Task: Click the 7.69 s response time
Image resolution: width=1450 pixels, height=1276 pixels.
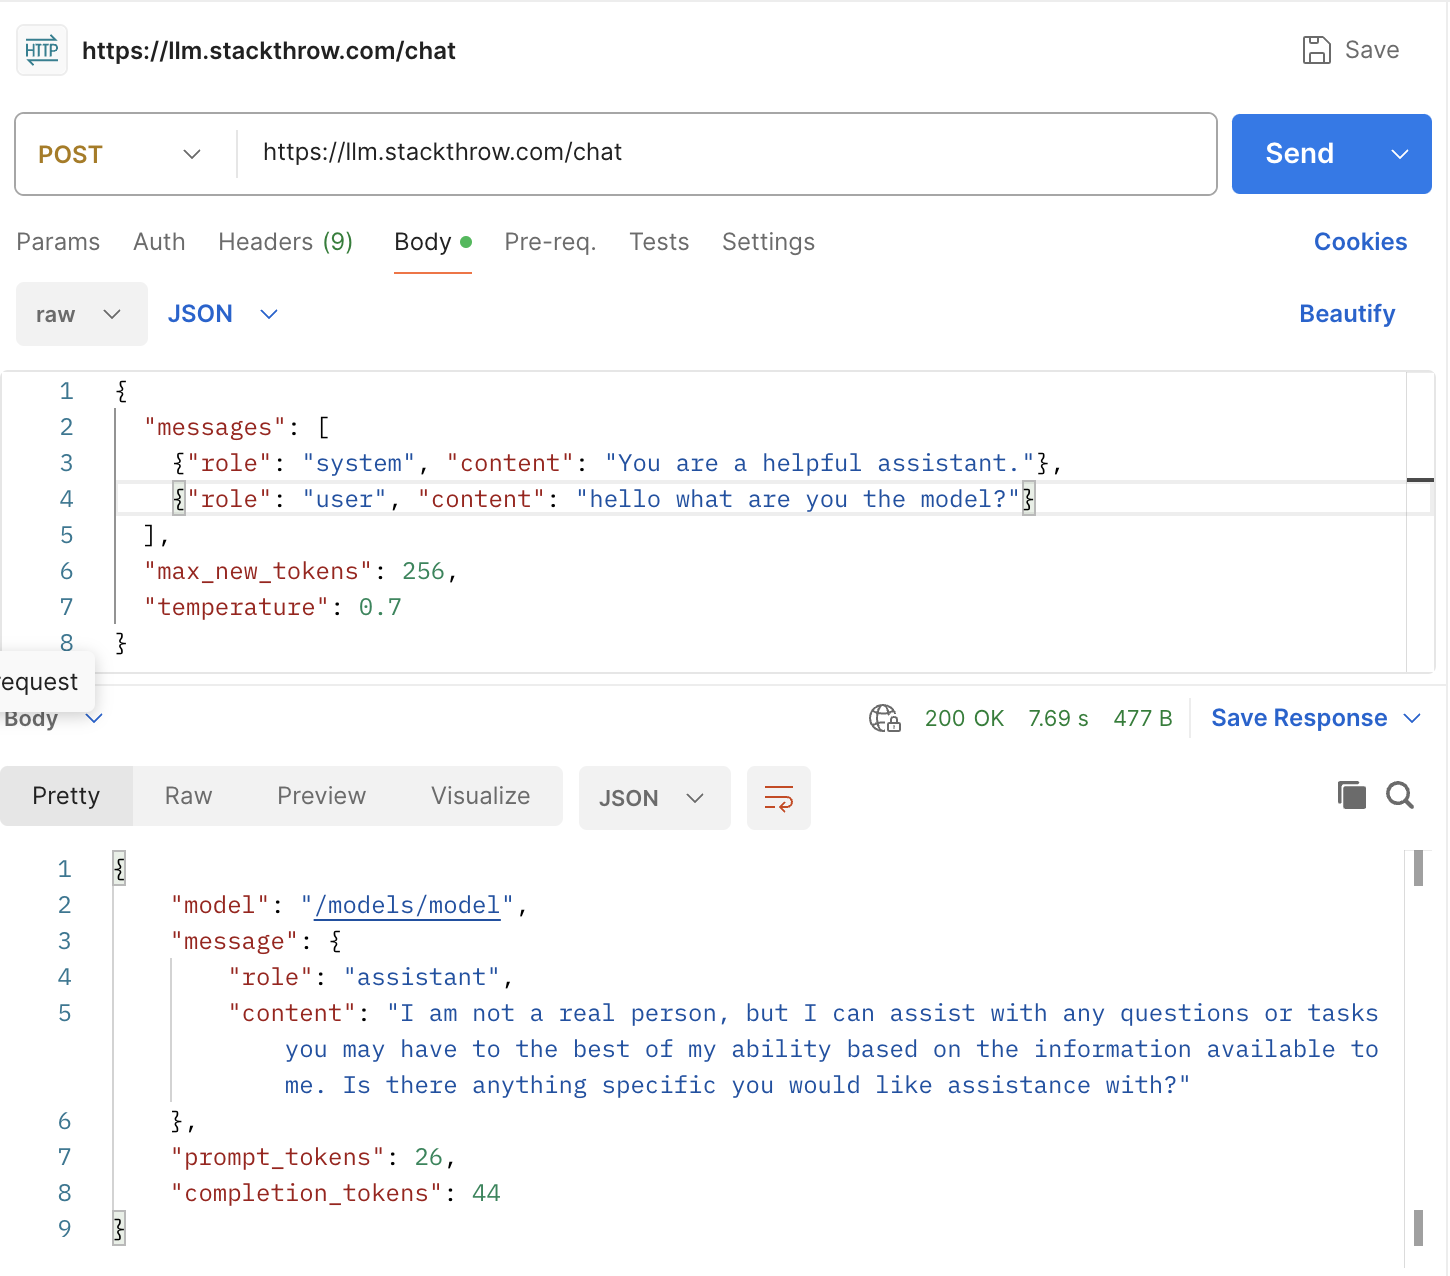Action: (1058, 718)
